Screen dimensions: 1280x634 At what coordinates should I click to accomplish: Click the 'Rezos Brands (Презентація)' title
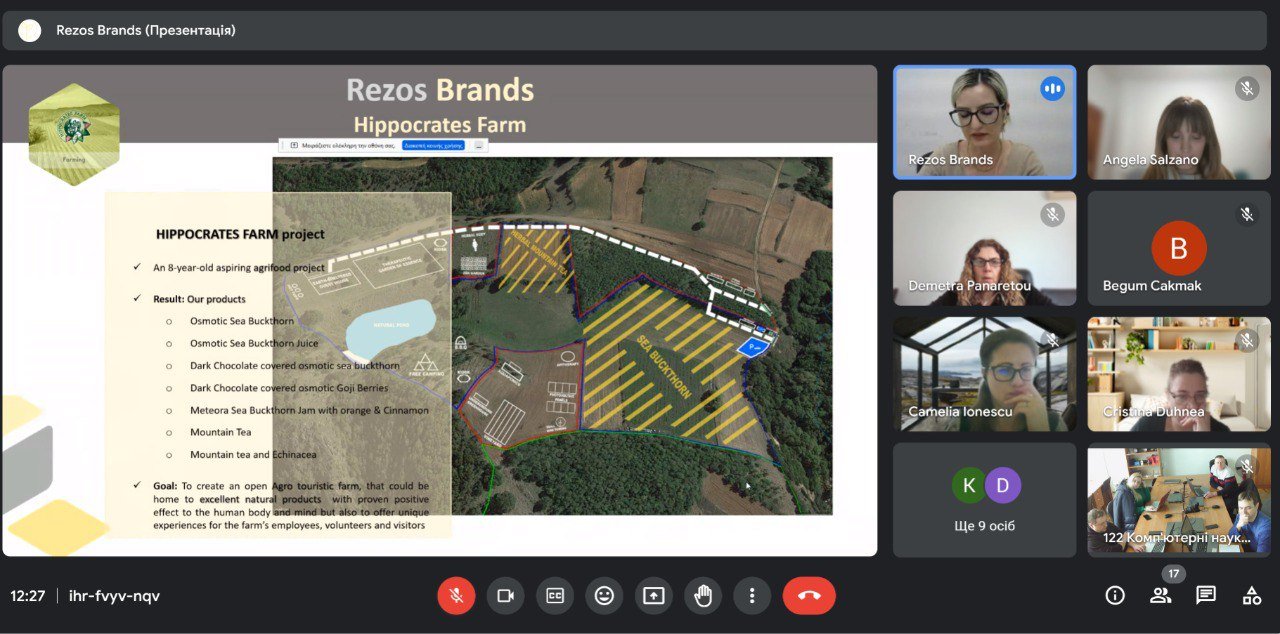click(x=146, y=30)
